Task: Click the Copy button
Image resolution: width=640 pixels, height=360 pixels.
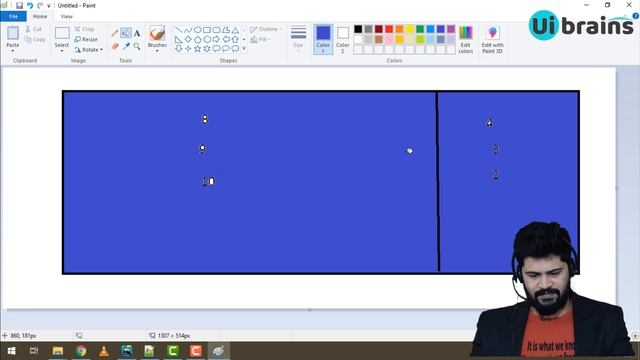Action: point(35,40)
